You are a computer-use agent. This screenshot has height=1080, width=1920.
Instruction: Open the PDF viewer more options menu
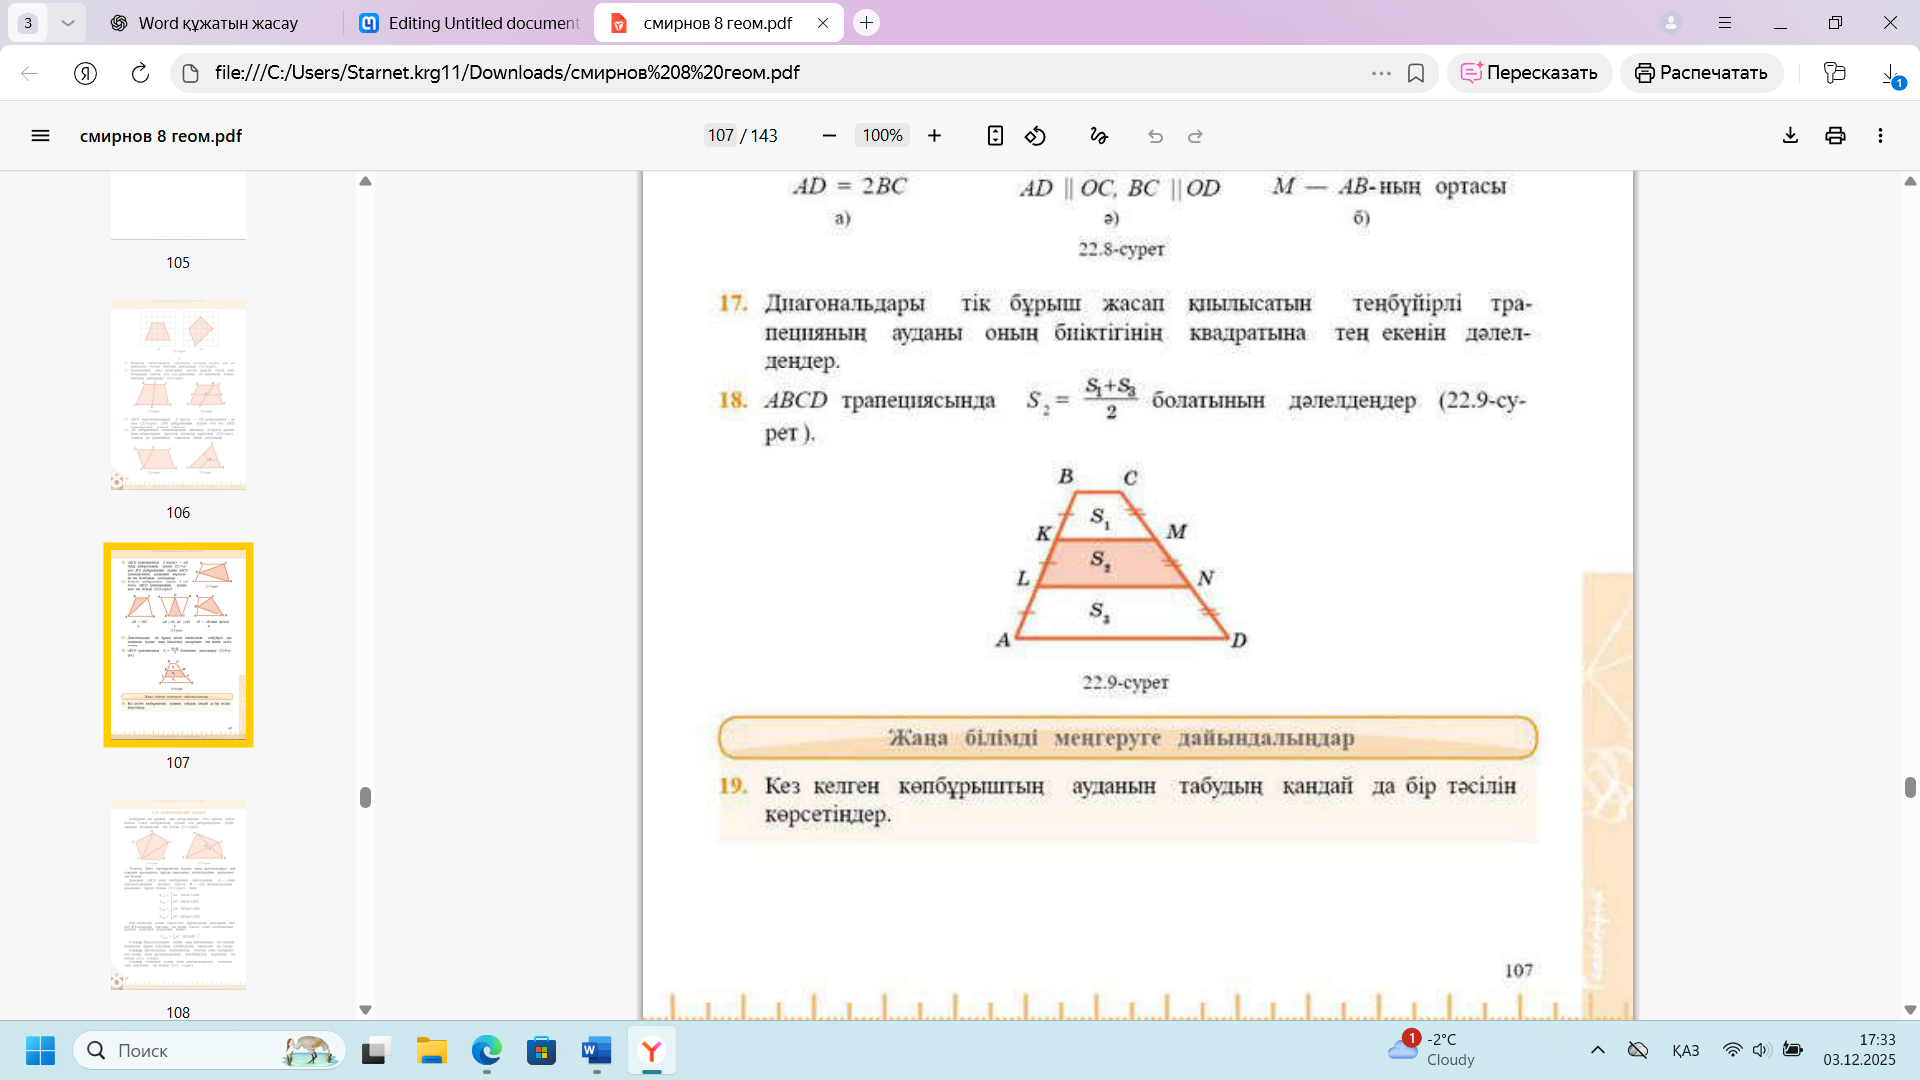(x=1880, y=136)
